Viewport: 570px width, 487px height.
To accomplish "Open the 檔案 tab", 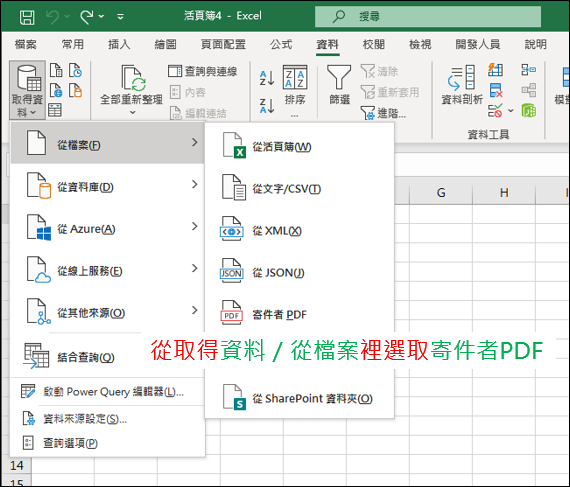I will [x=25, y=44].
